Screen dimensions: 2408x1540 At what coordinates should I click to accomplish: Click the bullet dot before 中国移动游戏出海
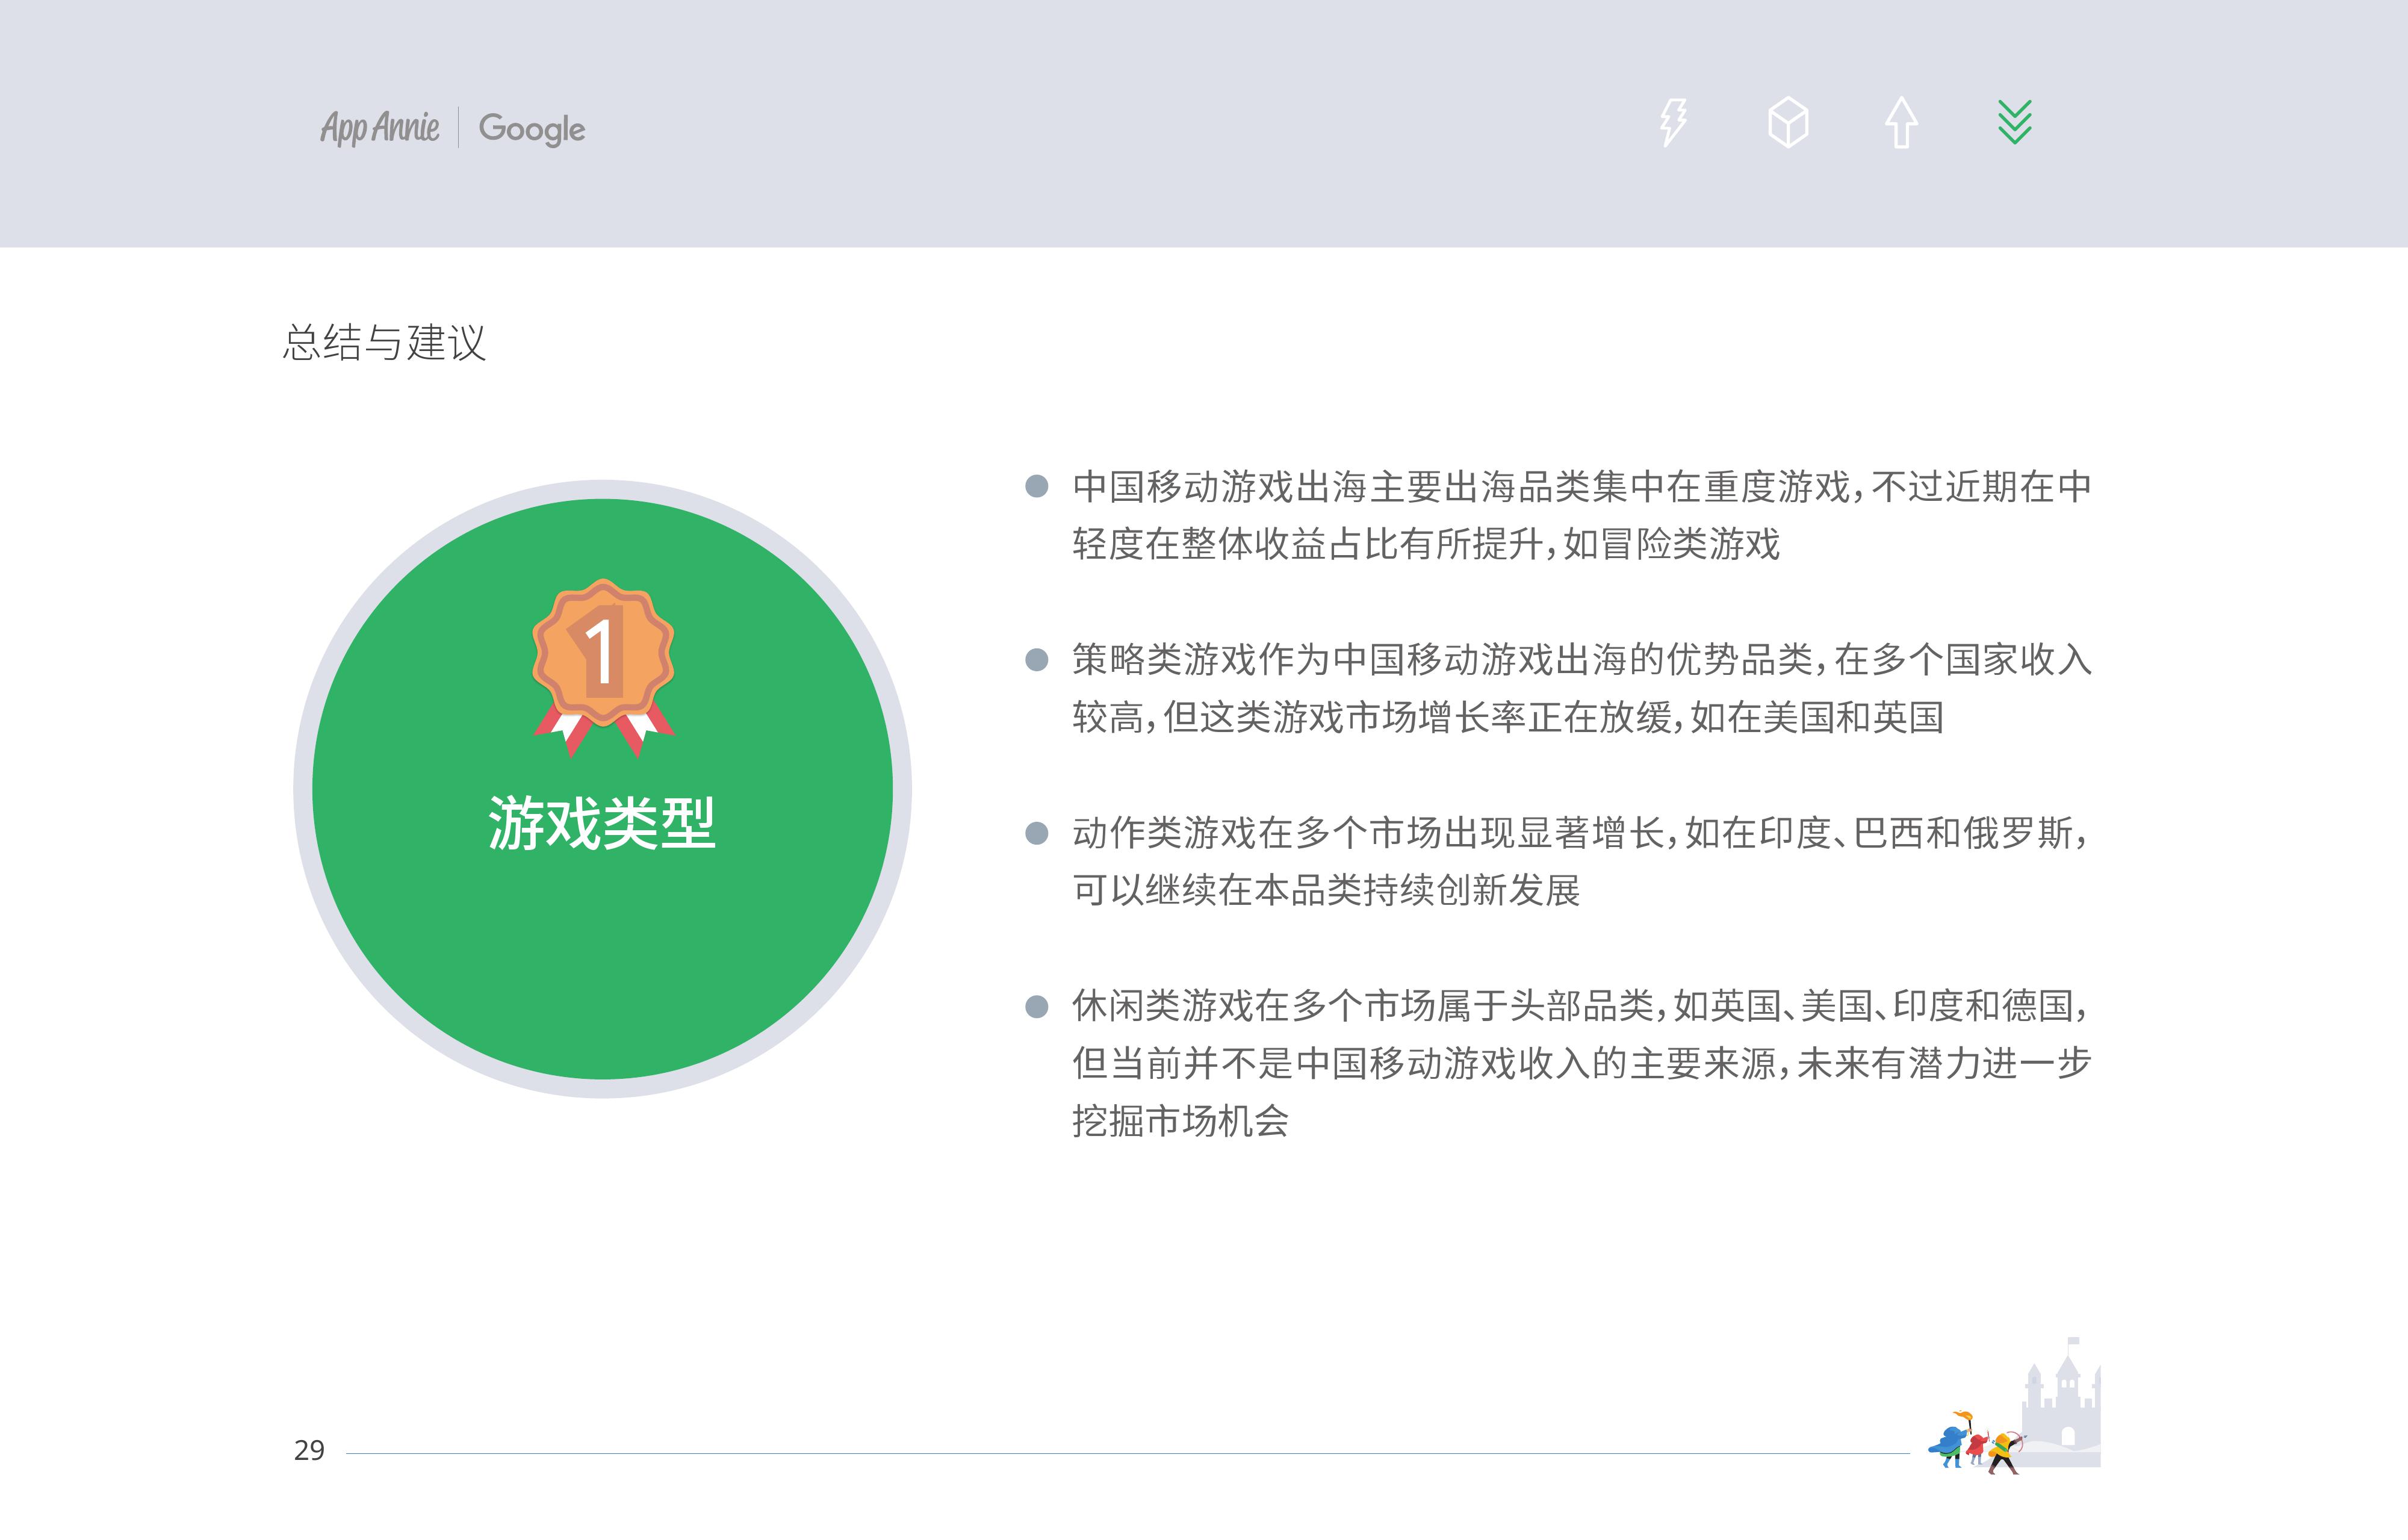point(1037,487)
